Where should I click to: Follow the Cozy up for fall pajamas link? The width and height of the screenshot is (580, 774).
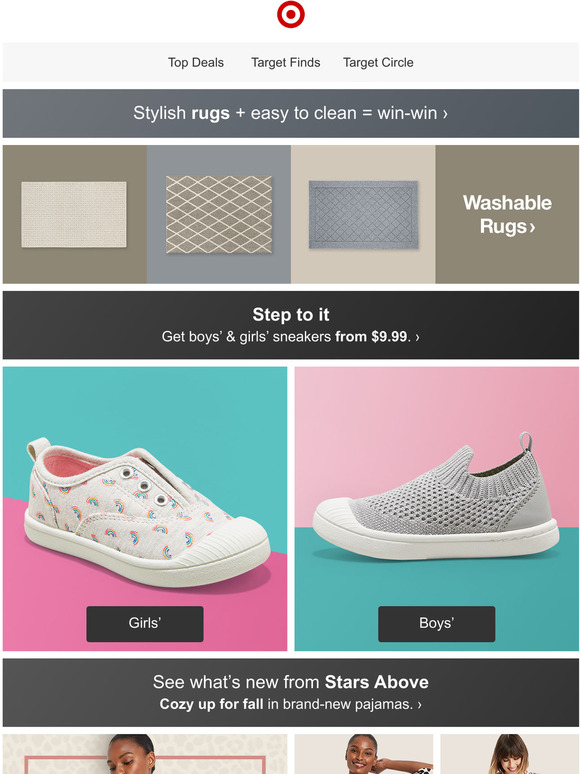[x=290, y=704]
